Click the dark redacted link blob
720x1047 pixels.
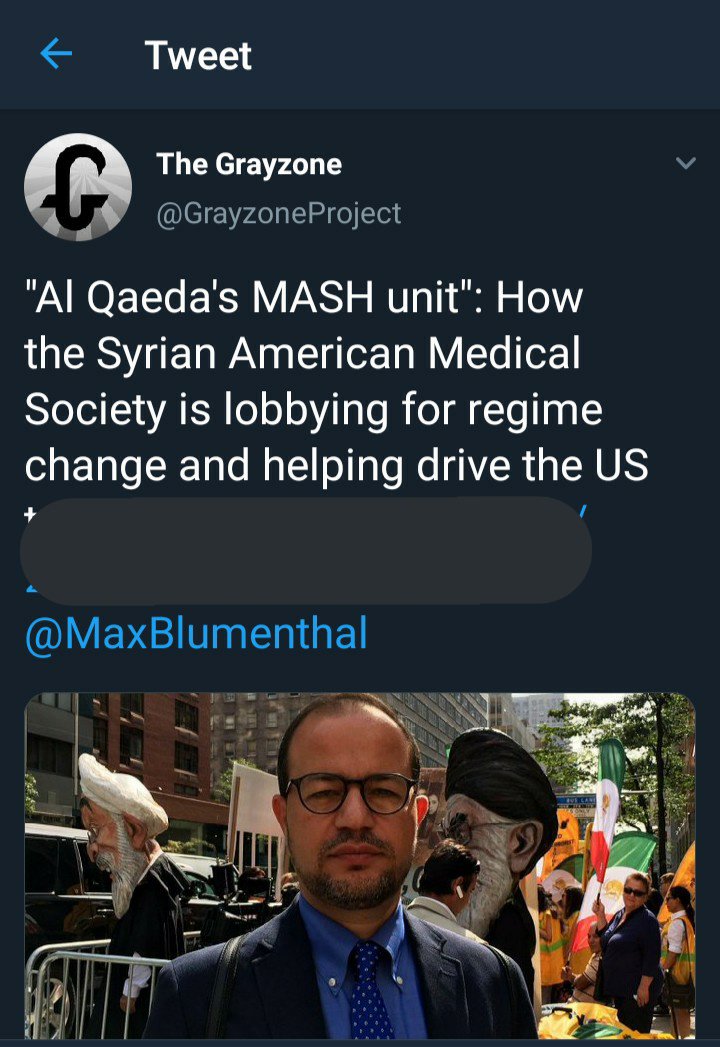[306, 550]
